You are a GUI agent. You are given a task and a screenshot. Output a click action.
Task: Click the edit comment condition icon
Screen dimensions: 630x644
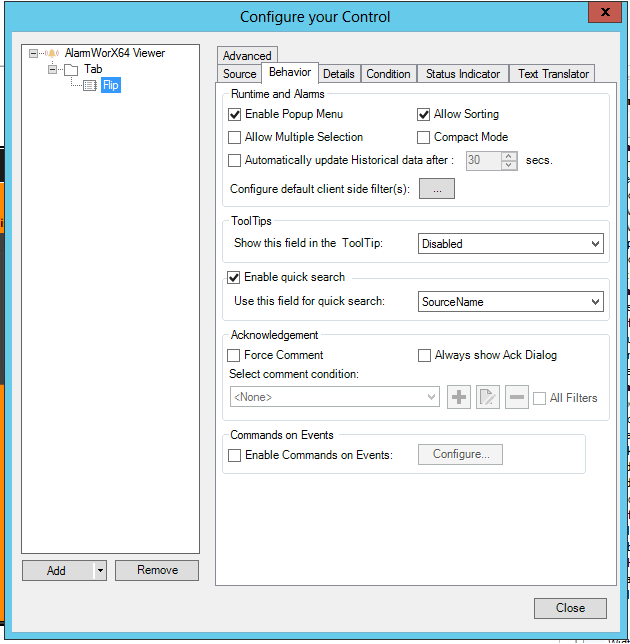487,398
